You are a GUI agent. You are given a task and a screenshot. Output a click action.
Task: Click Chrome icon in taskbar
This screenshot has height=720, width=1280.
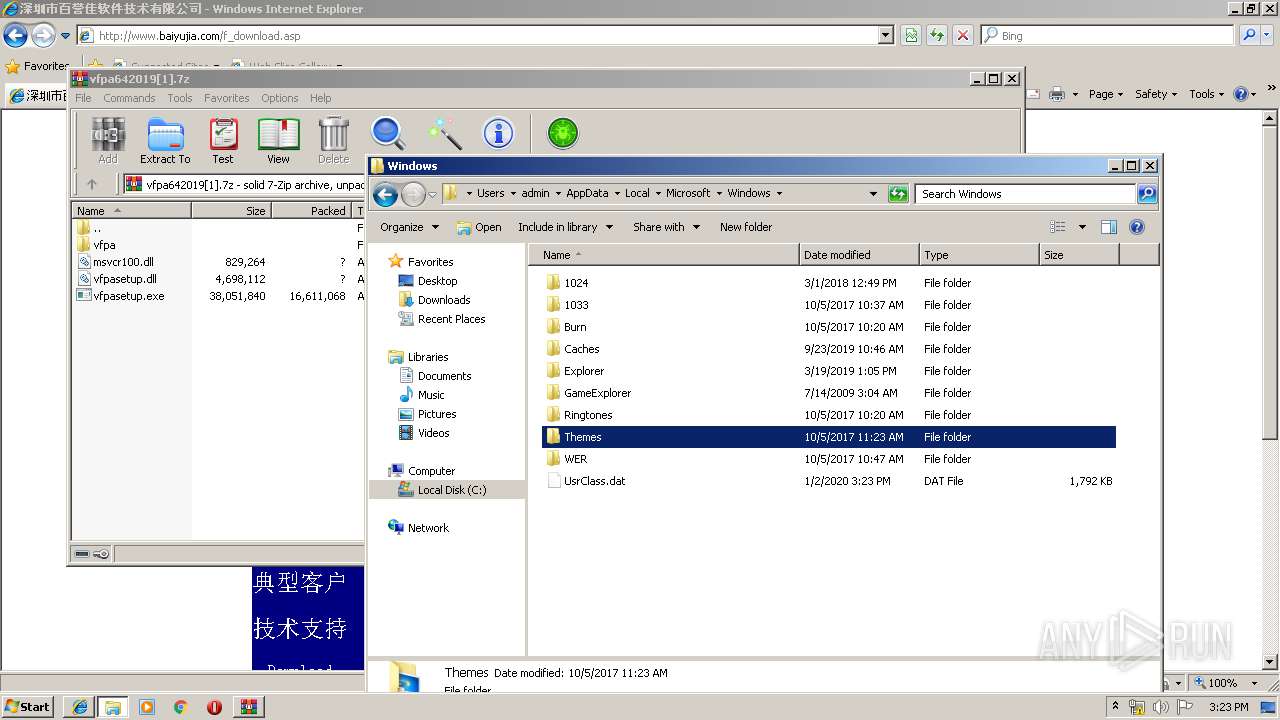coord(180,707)
